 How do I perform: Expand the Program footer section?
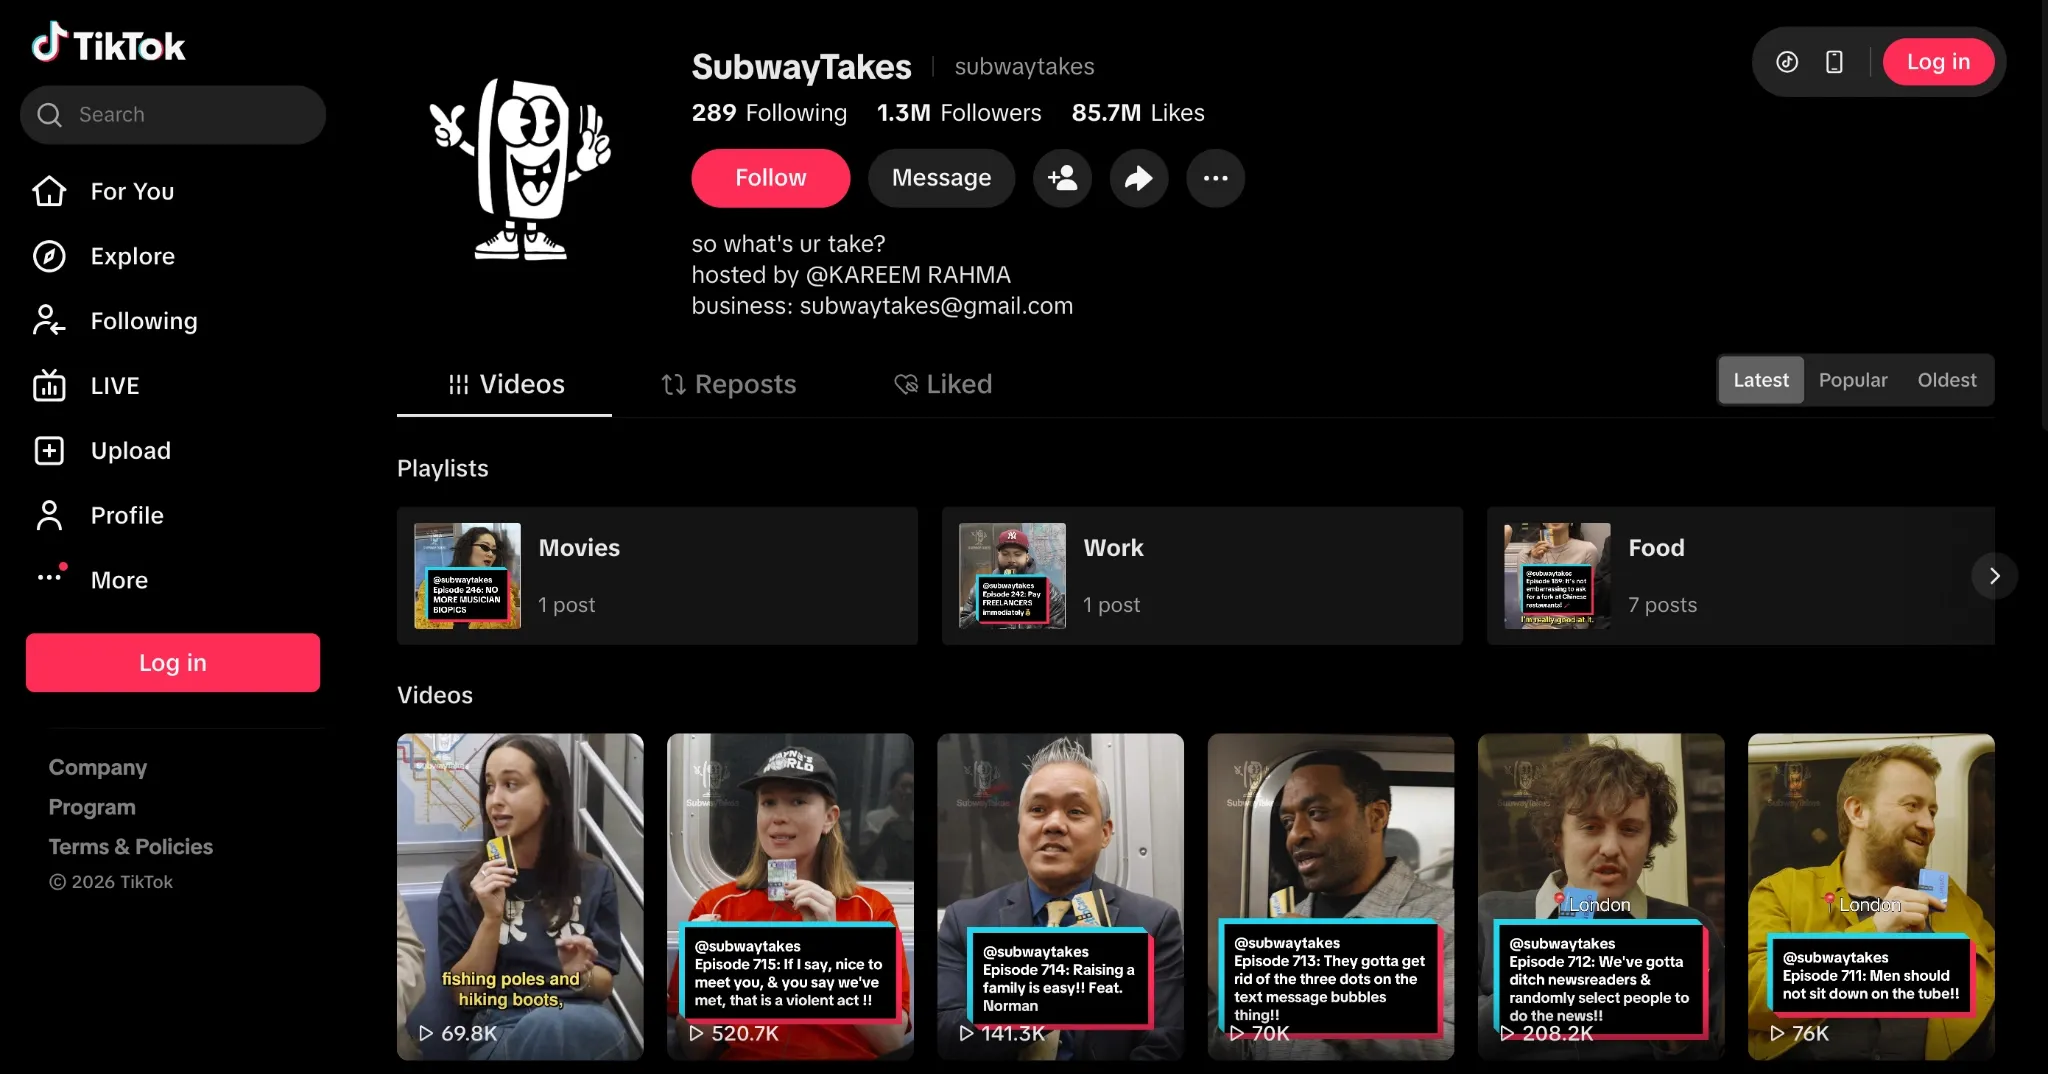coord(92,807)
